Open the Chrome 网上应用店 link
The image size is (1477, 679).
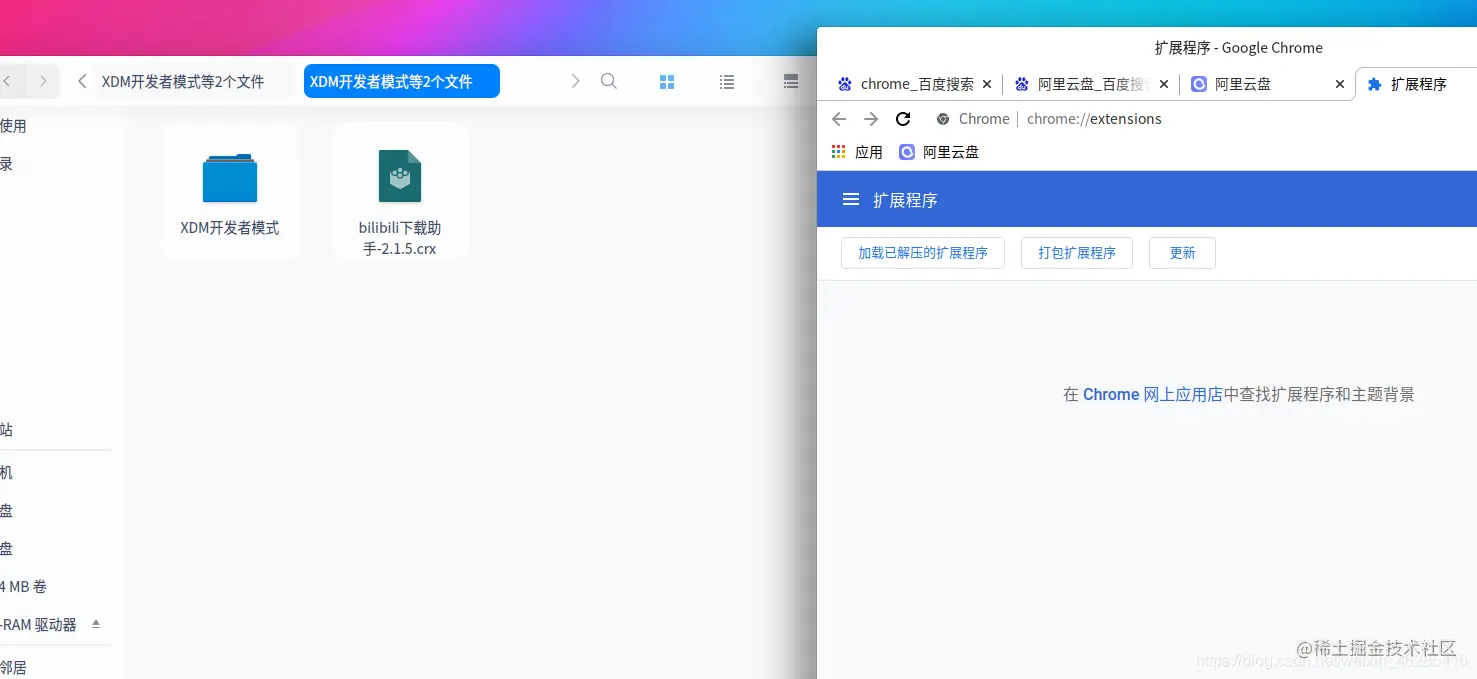[x=1152, y=394]
